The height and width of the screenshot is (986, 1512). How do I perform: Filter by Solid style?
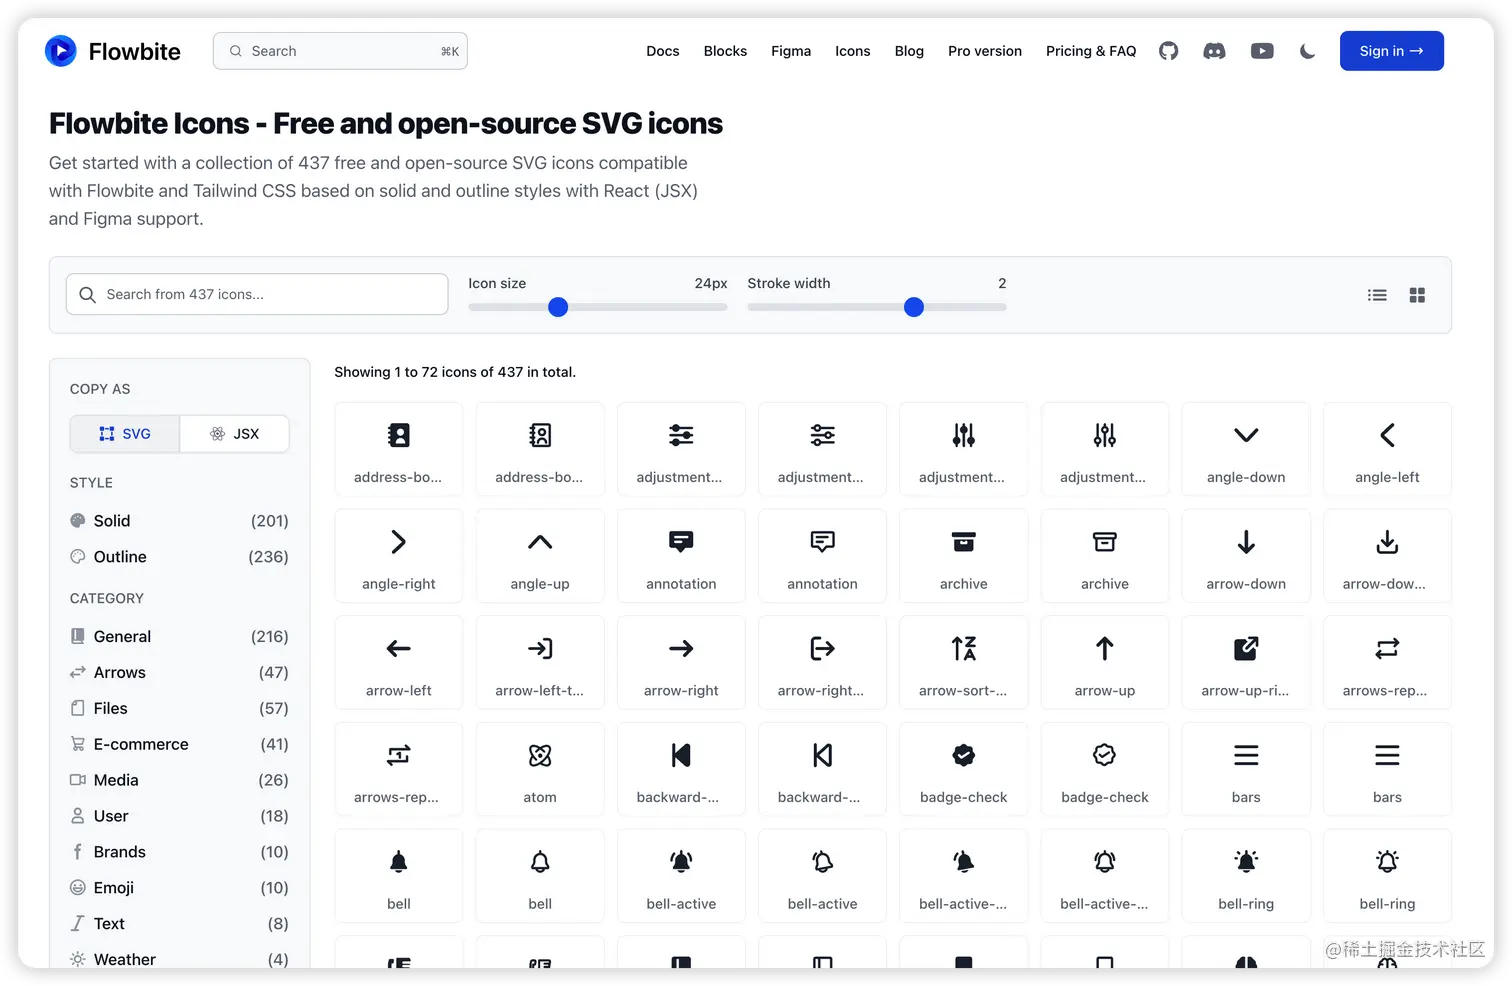click(x=179, y=521)
